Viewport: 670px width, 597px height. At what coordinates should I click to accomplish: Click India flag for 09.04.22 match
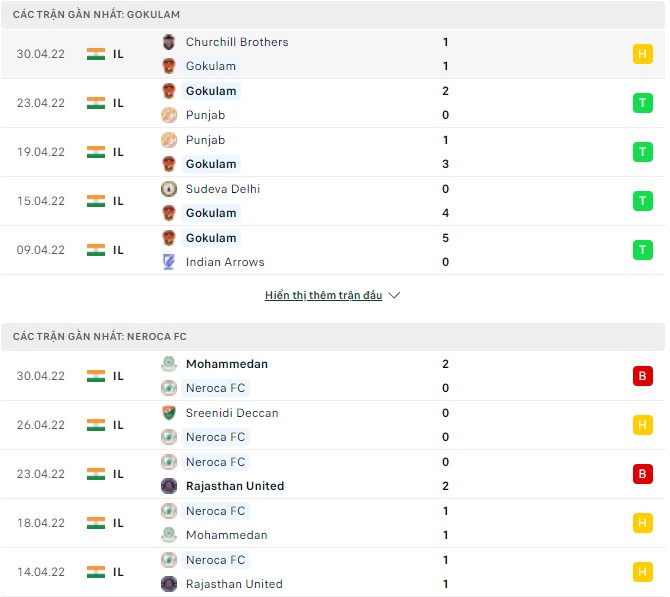point(96,250)
